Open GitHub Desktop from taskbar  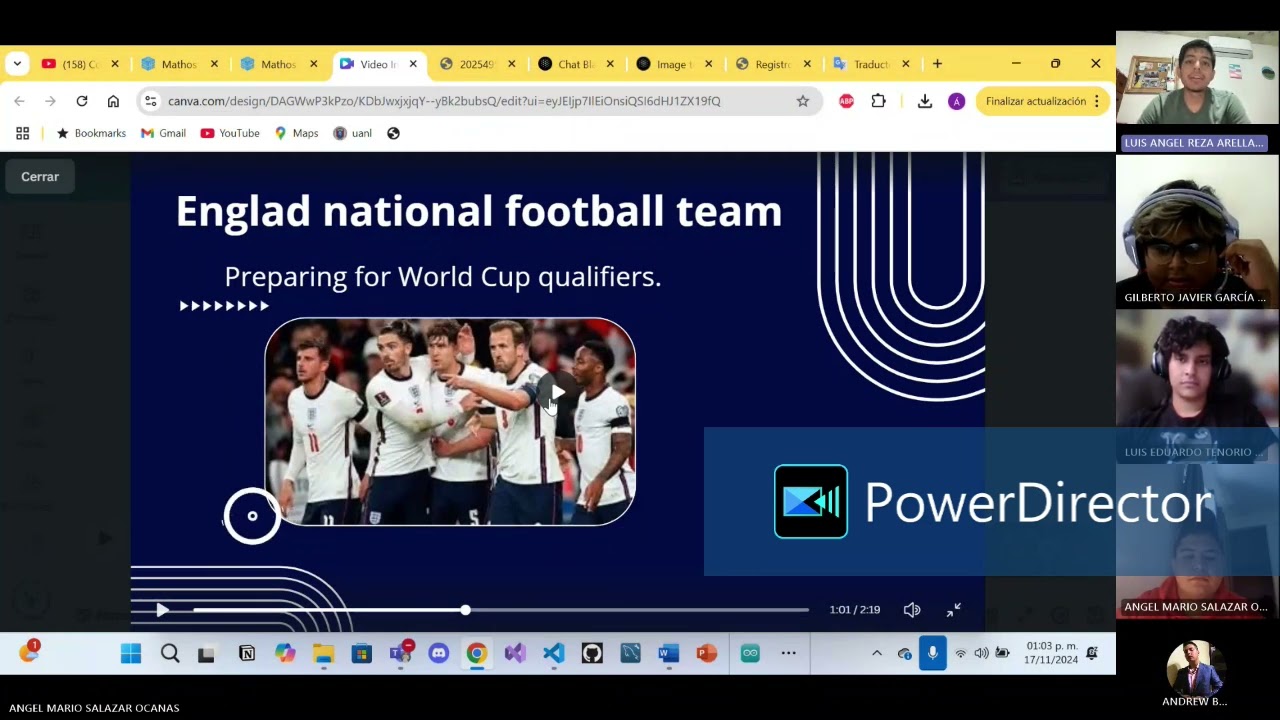pos(592,654)
